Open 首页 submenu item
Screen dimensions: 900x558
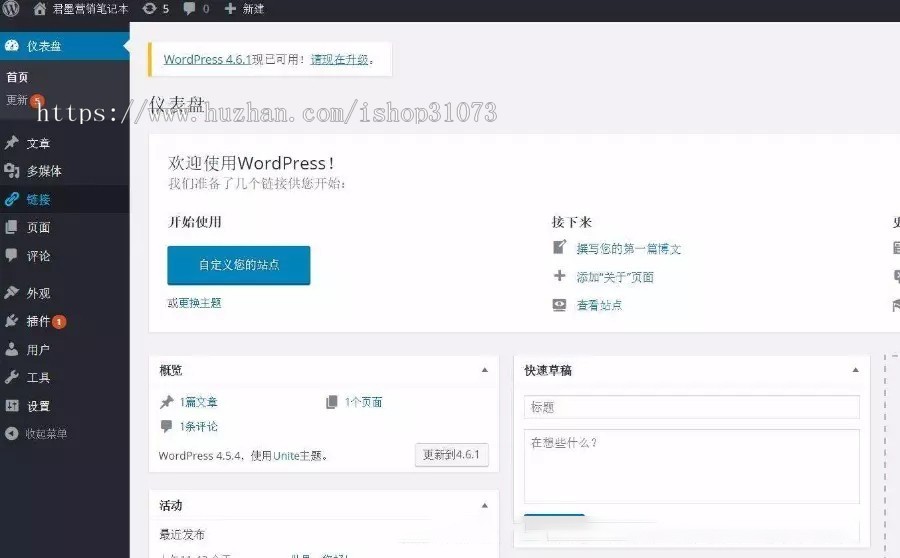(17, 77)
